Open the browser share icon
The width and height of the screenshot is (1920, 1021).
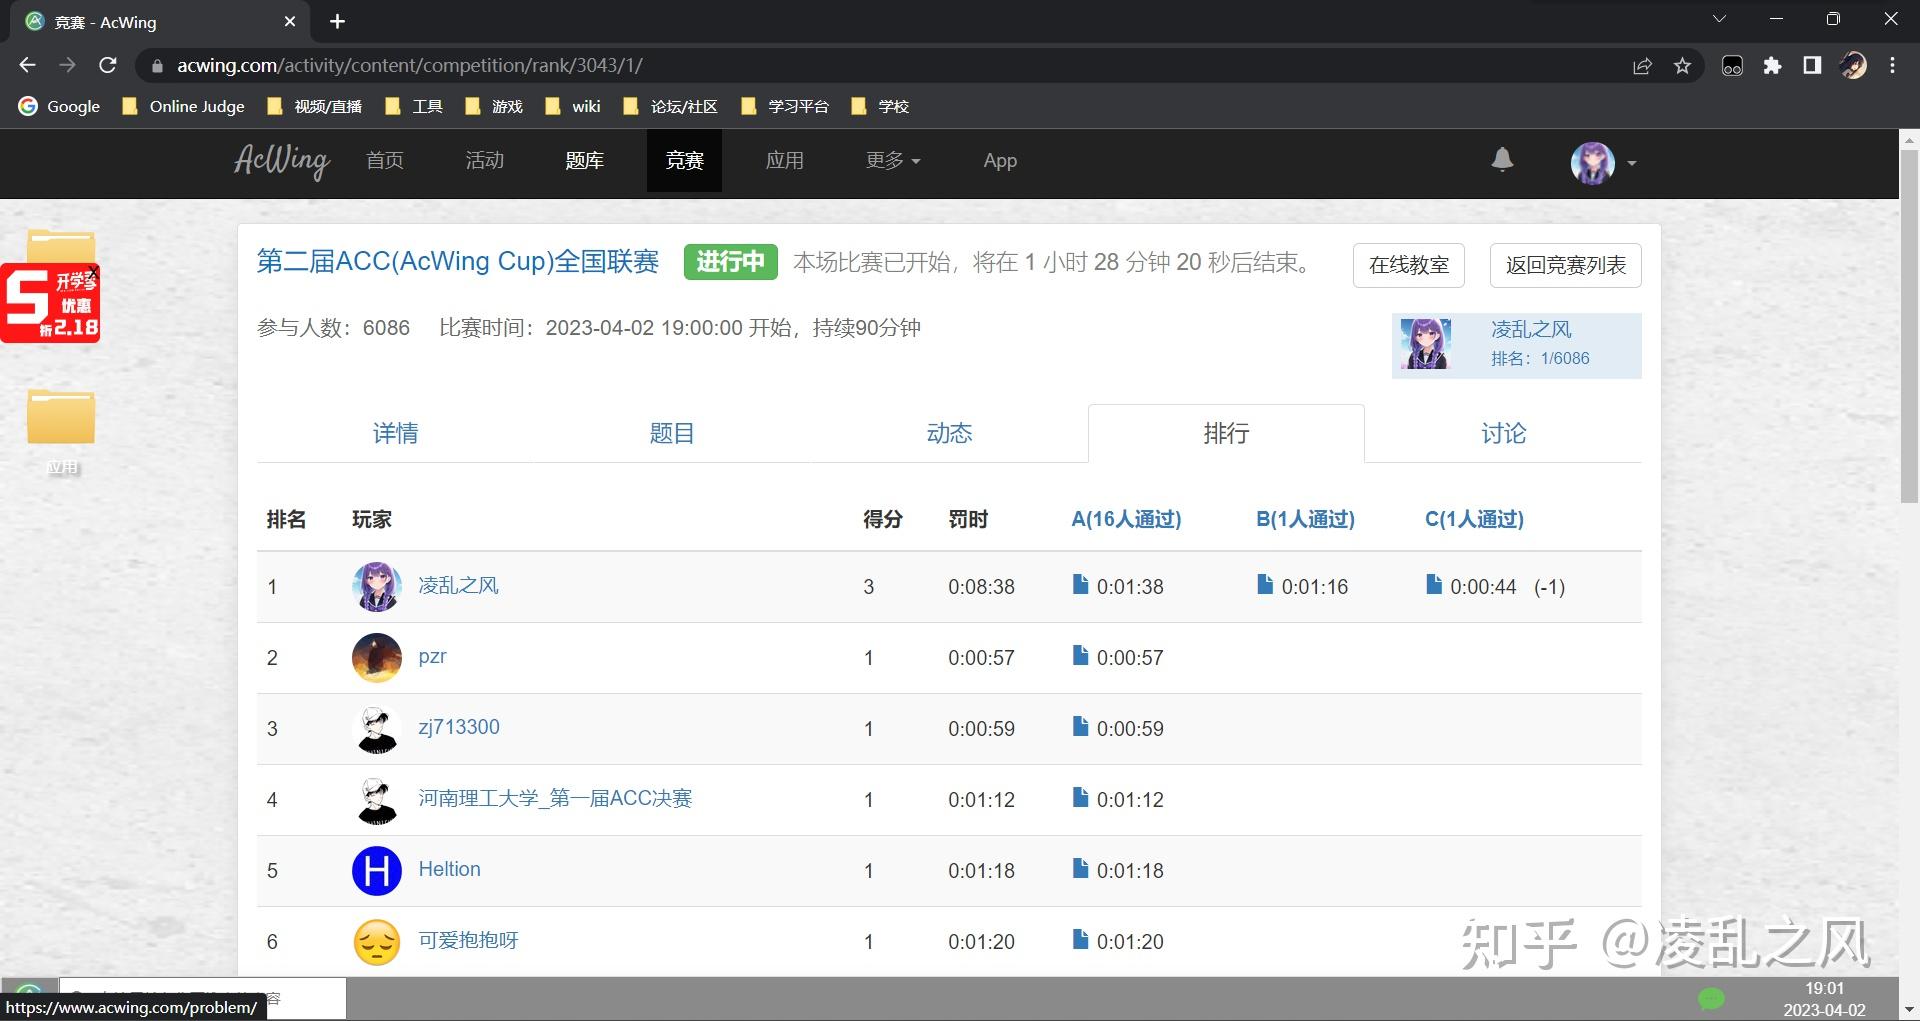tap(1643, 65)
